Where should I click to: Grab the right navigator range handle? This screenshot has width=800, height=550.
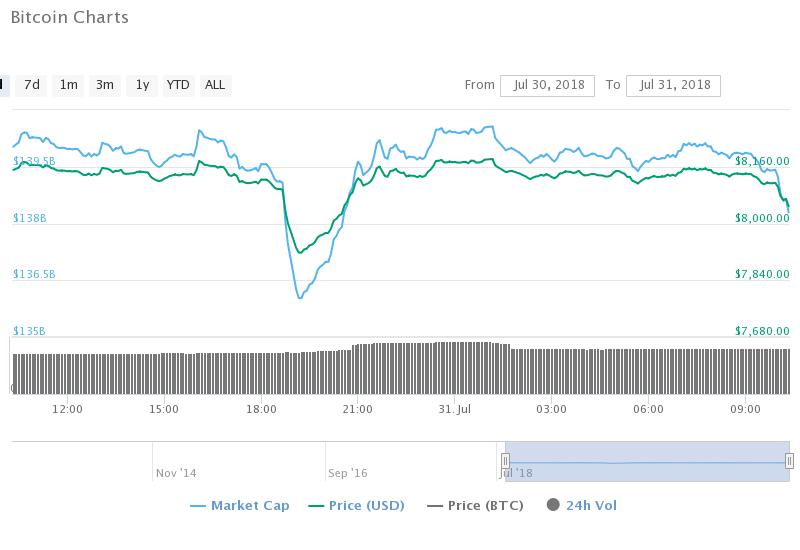tap(789, 461)
